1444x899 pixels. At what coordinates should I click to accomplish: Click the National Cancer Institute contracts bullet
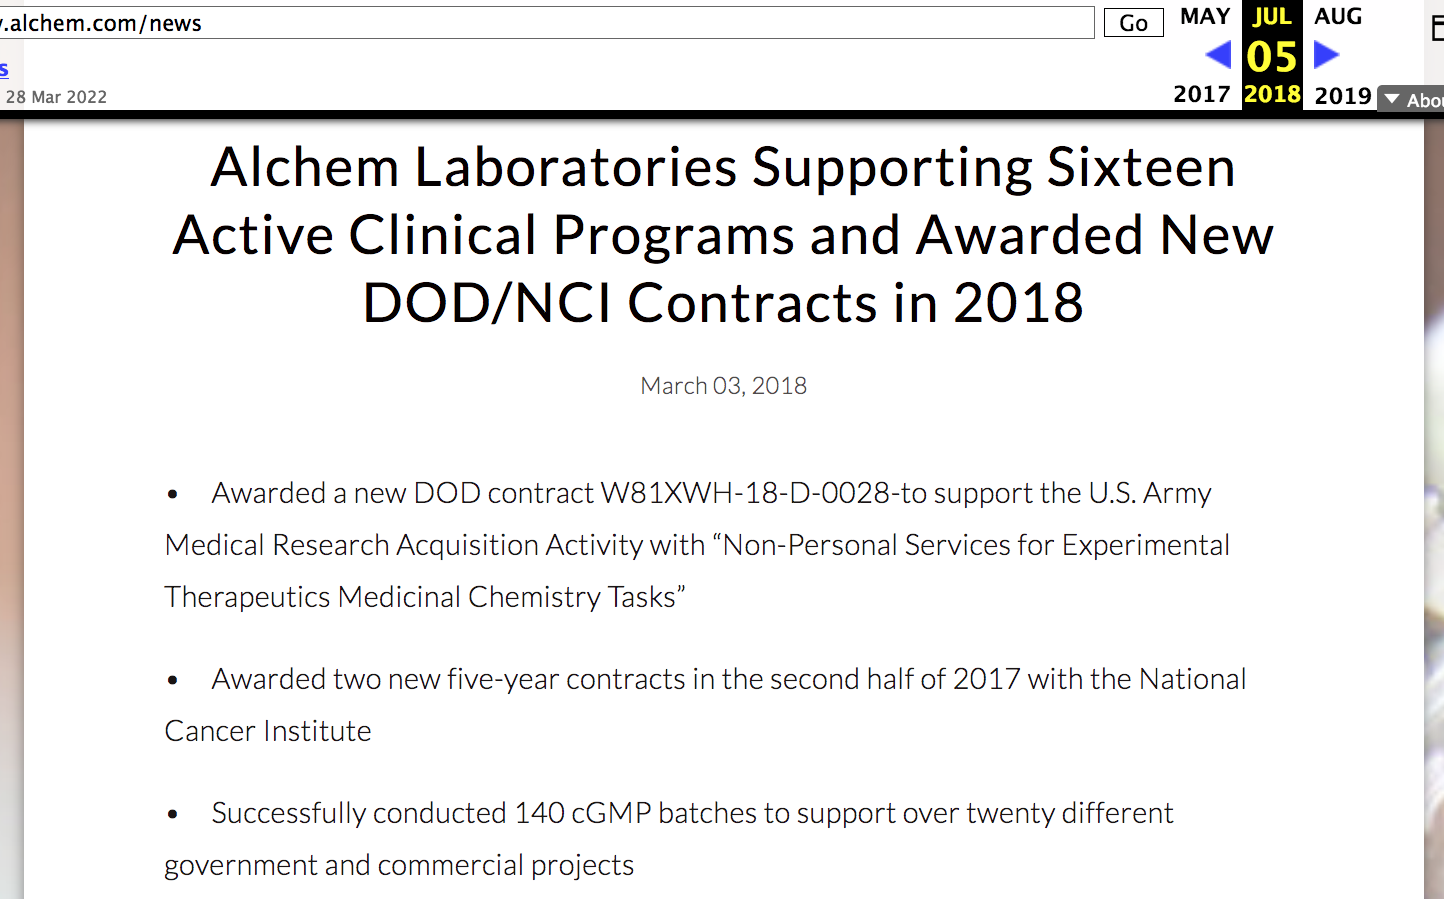705,704
